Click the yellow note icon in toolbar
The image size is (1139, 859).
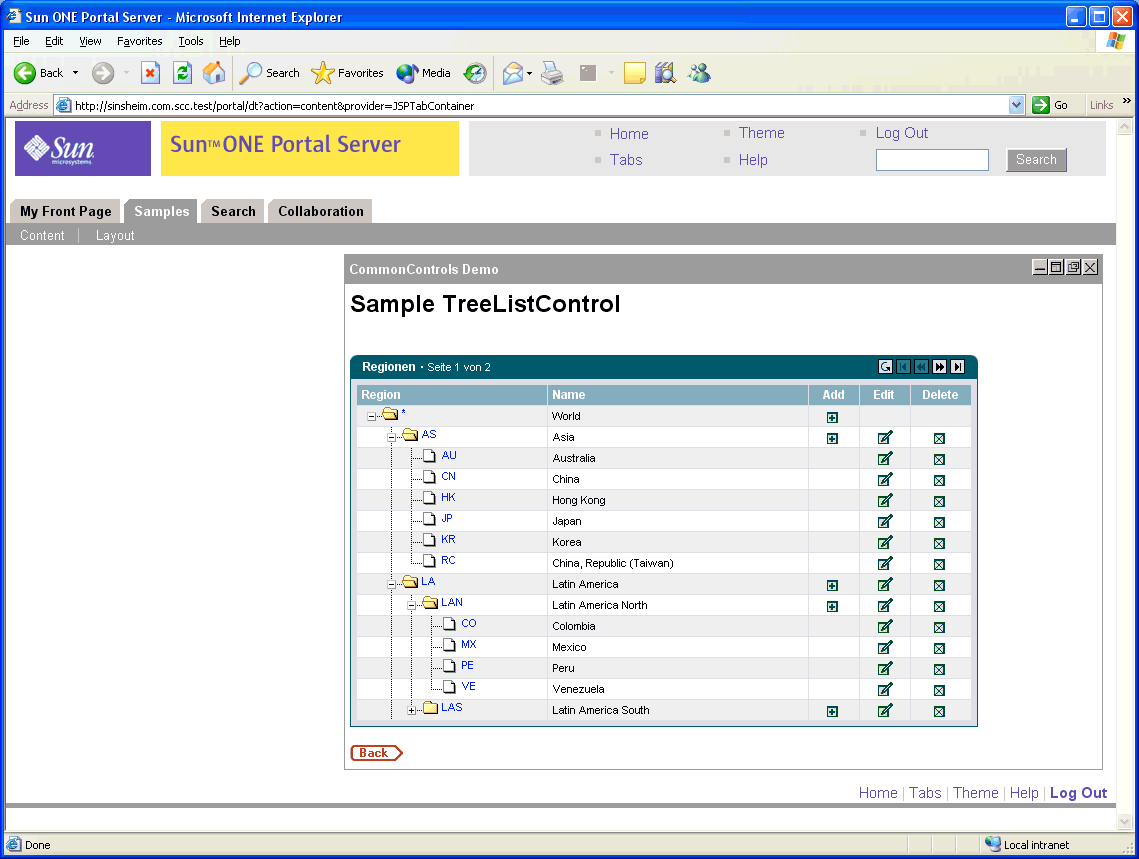coord(634,73)
